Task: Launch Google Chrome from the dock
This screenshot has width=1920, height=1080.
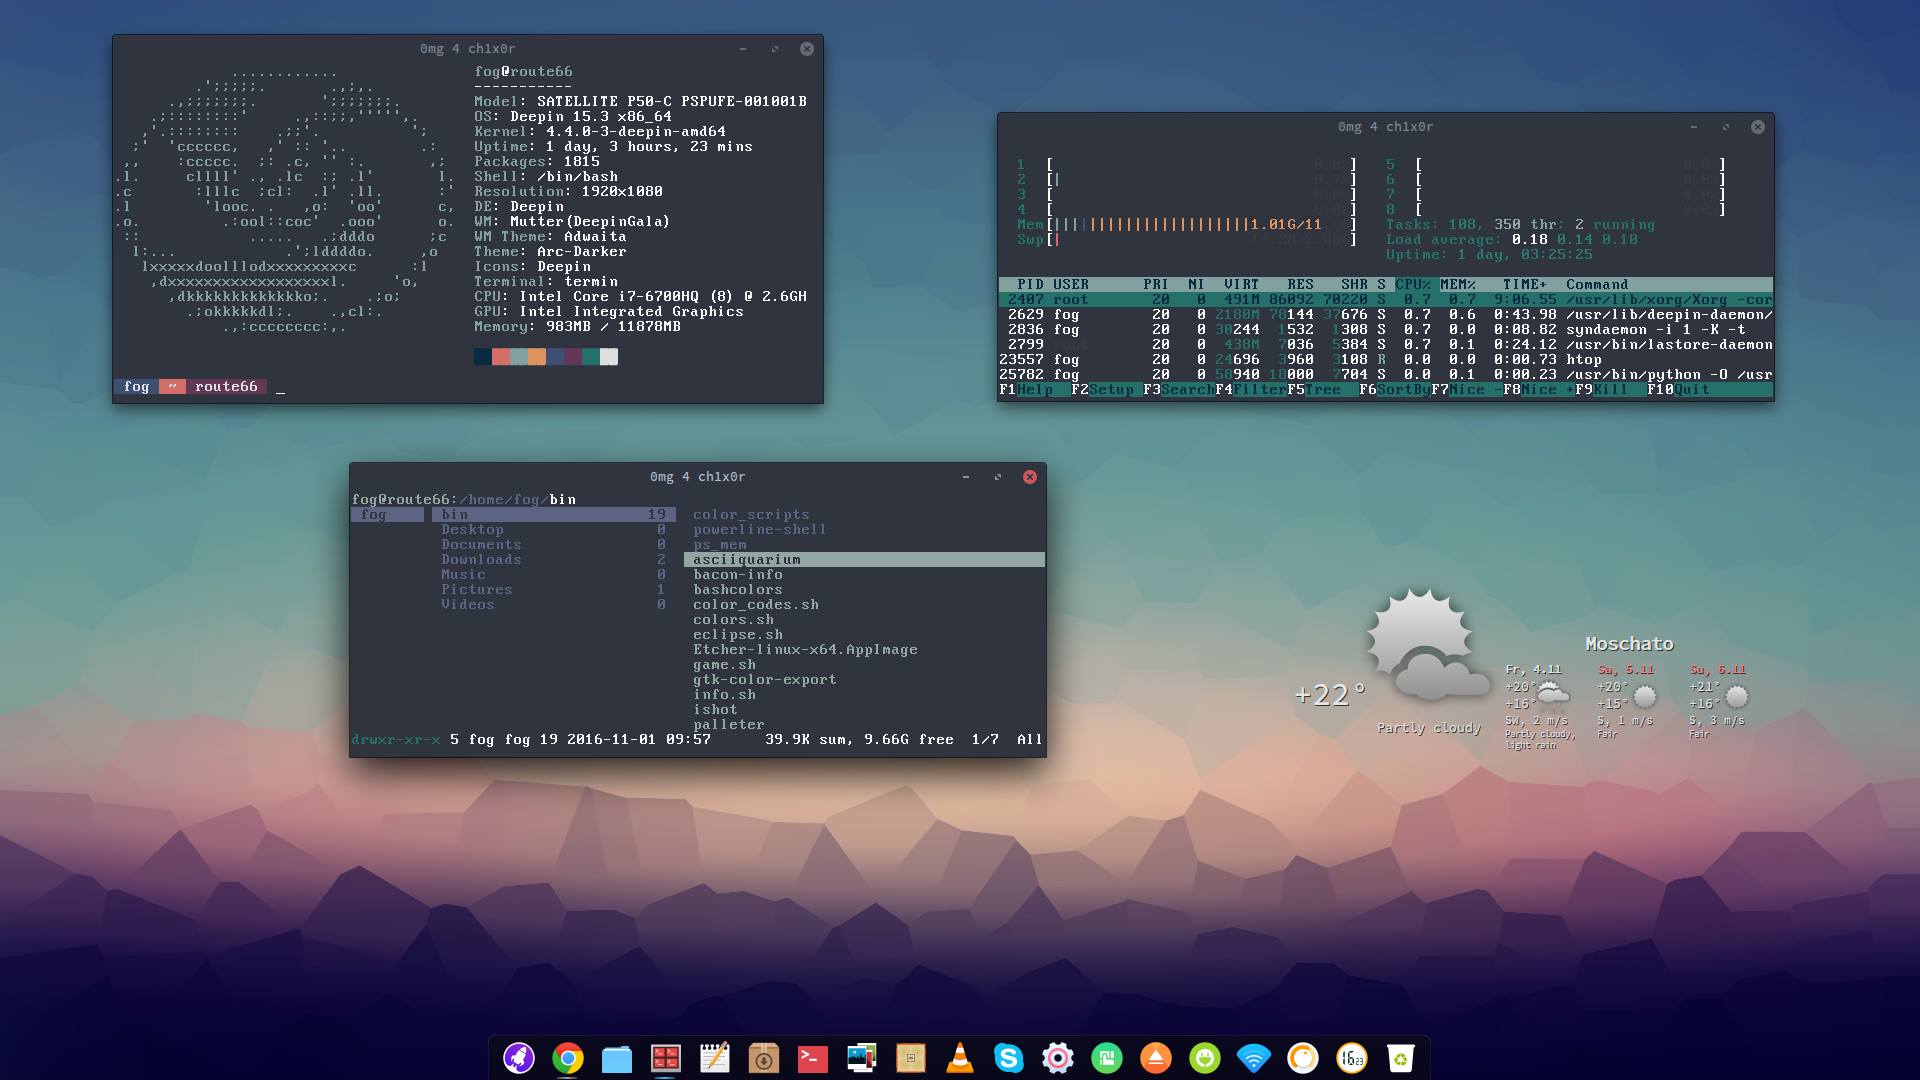Action: coord(568,1058)
